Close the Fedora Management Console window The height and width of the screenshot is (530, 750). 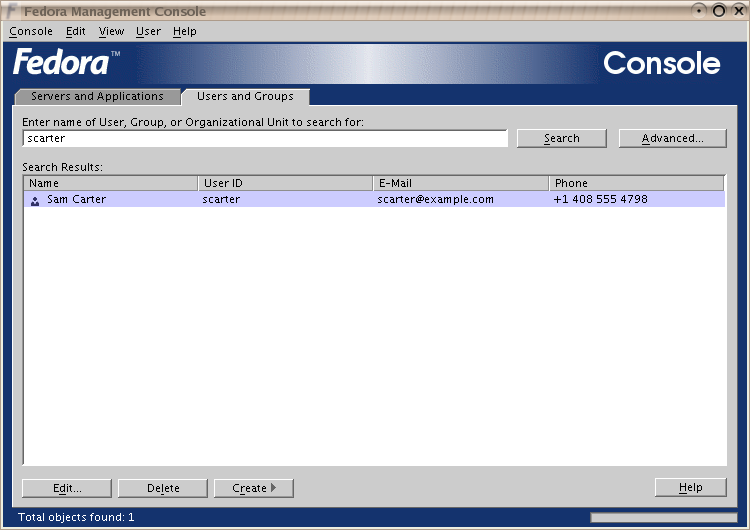click(739, 11)
